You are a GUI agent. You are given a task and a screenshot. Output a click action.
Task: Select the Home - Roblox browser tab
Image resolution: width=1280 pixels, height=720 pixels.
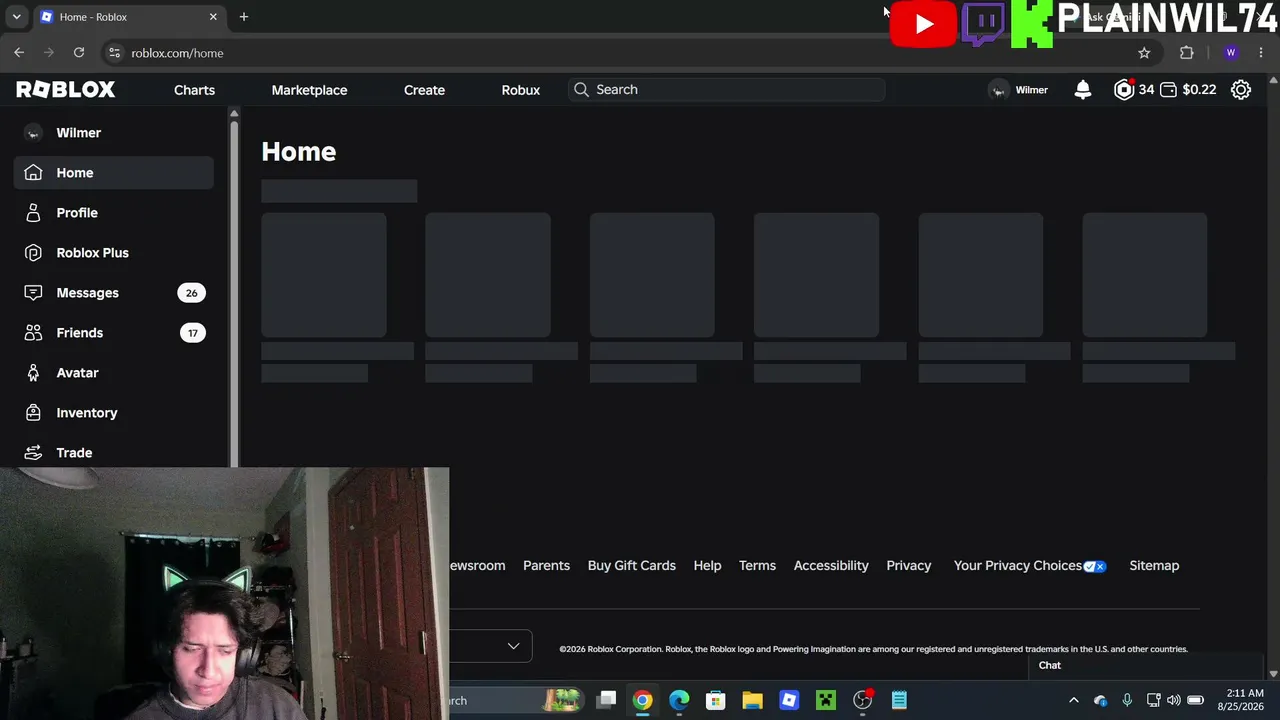pyautogui.click(x=128, y=17)
